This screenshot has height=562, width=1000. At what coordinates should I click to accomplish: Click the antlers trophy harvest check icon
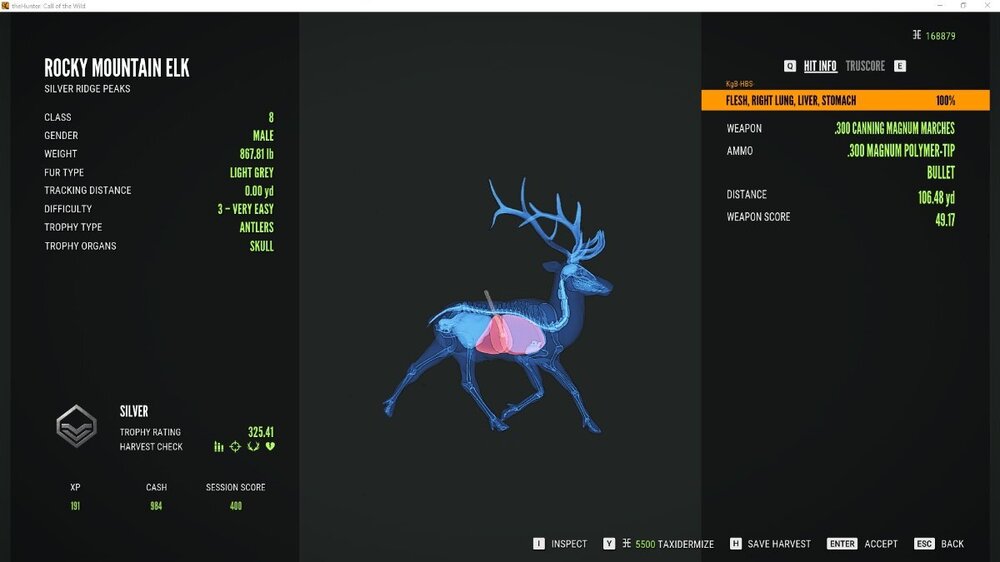tap(253, 447)
